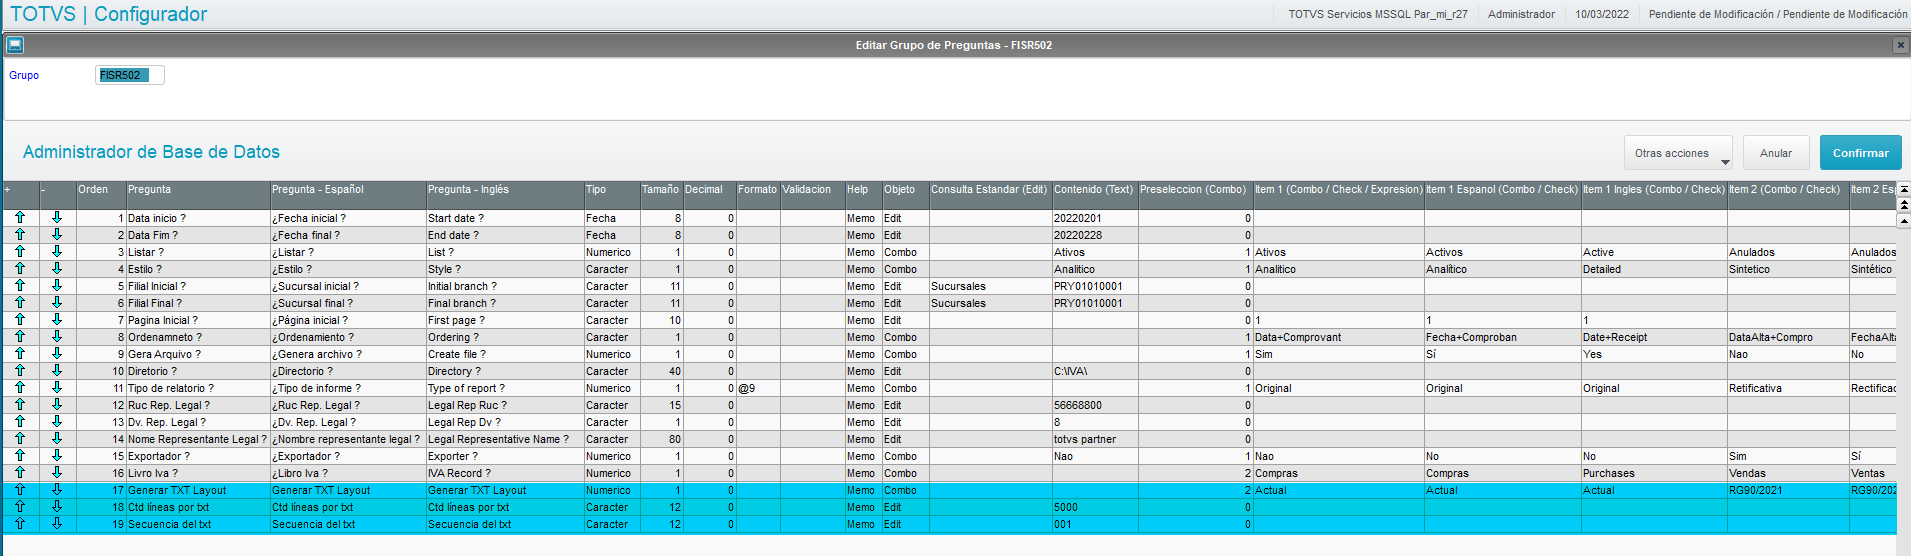Click content cell '20220201' in Data inicio row
The height and width of the screenshot is (556, 1911).
point(1095,217)
